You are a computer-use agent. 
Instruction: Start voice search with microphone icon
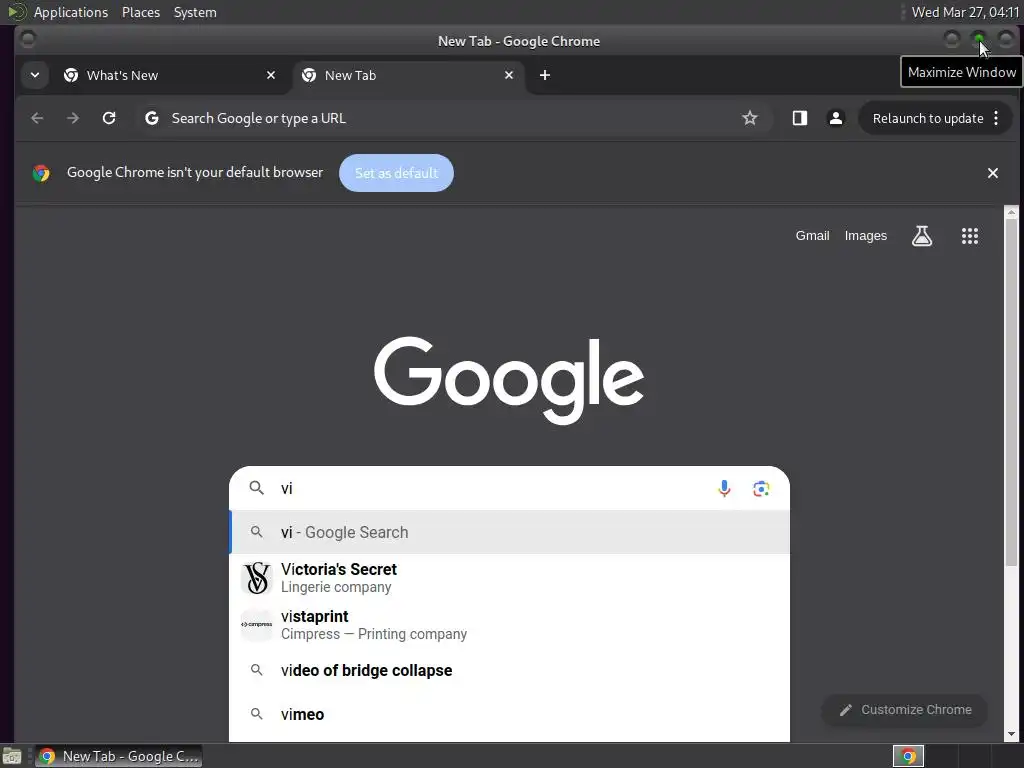[x=724, y=488]
